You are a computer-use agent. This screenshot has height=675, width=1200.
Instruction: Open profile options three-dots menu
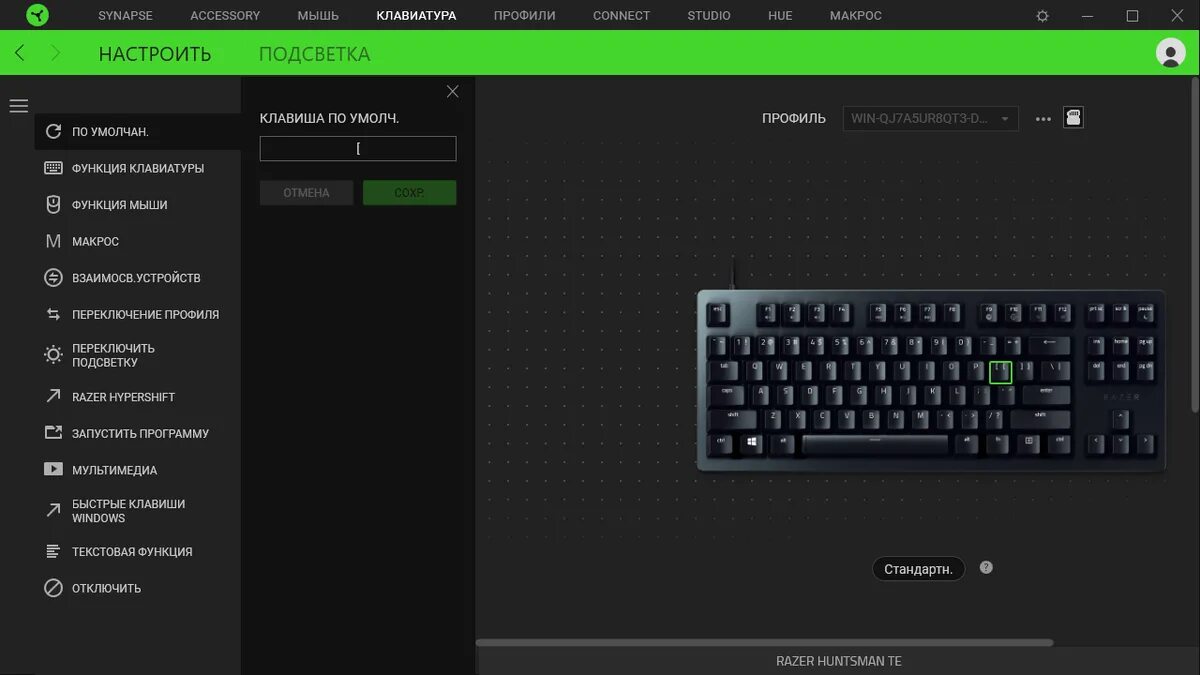pyautogui.click(x=1043, y=119)
